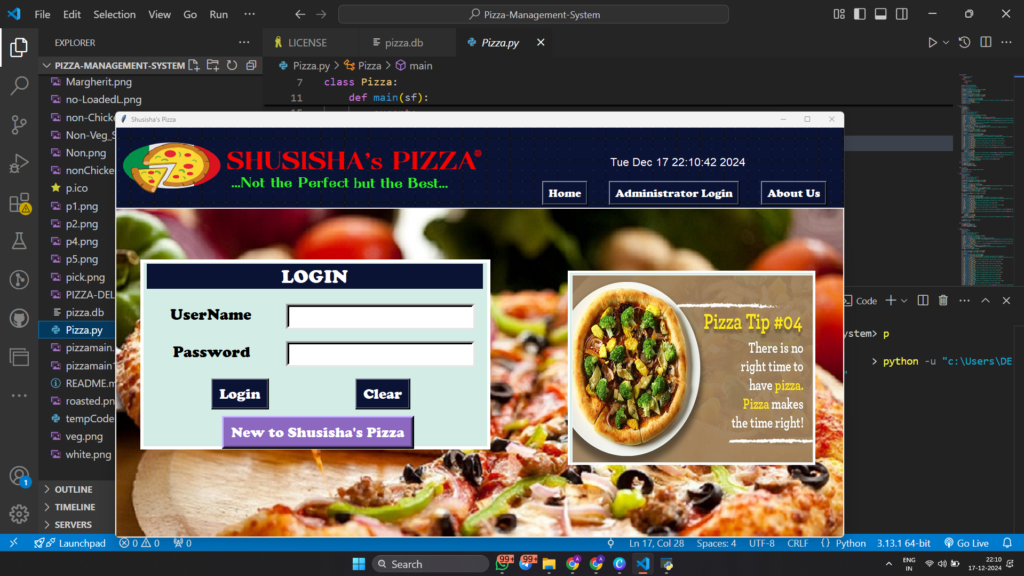This screenshot has width=1024, height=576.
Task: Open the run button dropdown arrow
Action: (946, 42)
